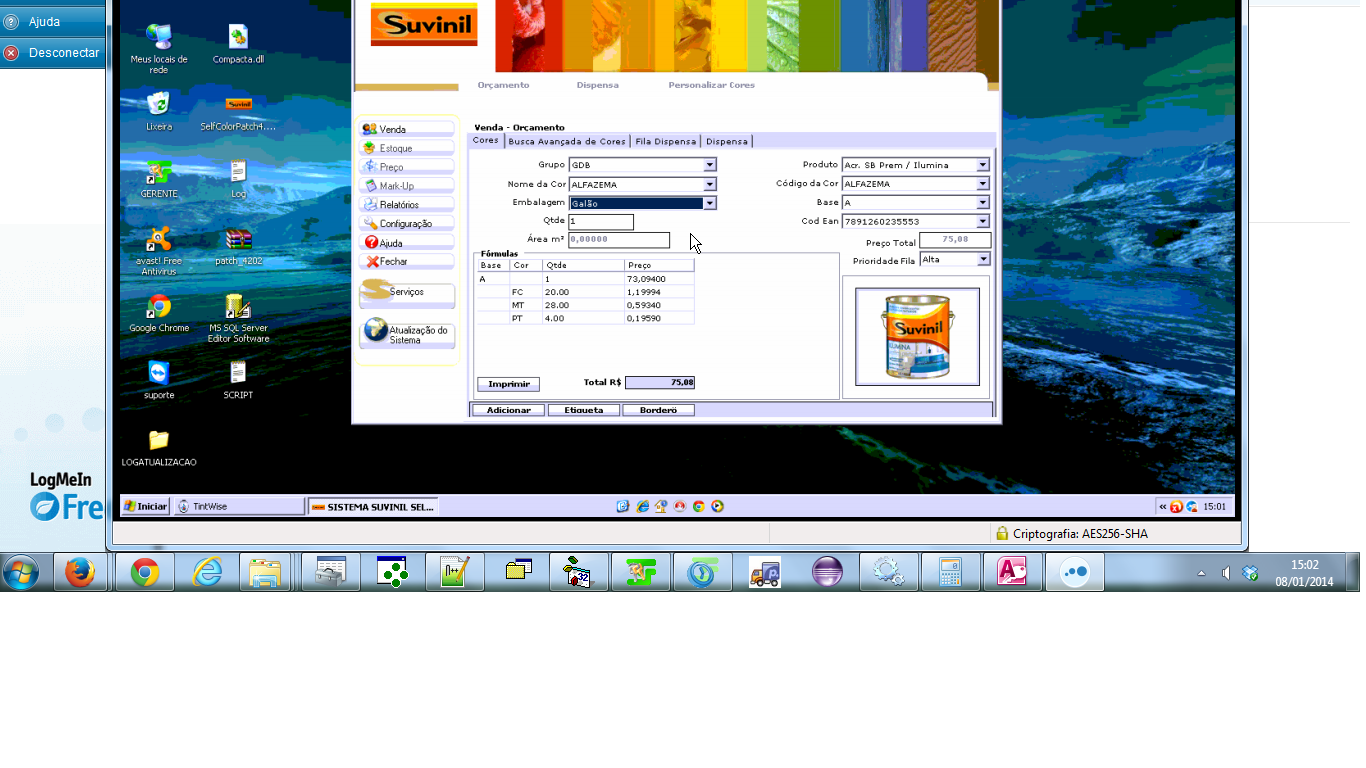
Task: Click the Preço Total field
Action: point(955,240)
